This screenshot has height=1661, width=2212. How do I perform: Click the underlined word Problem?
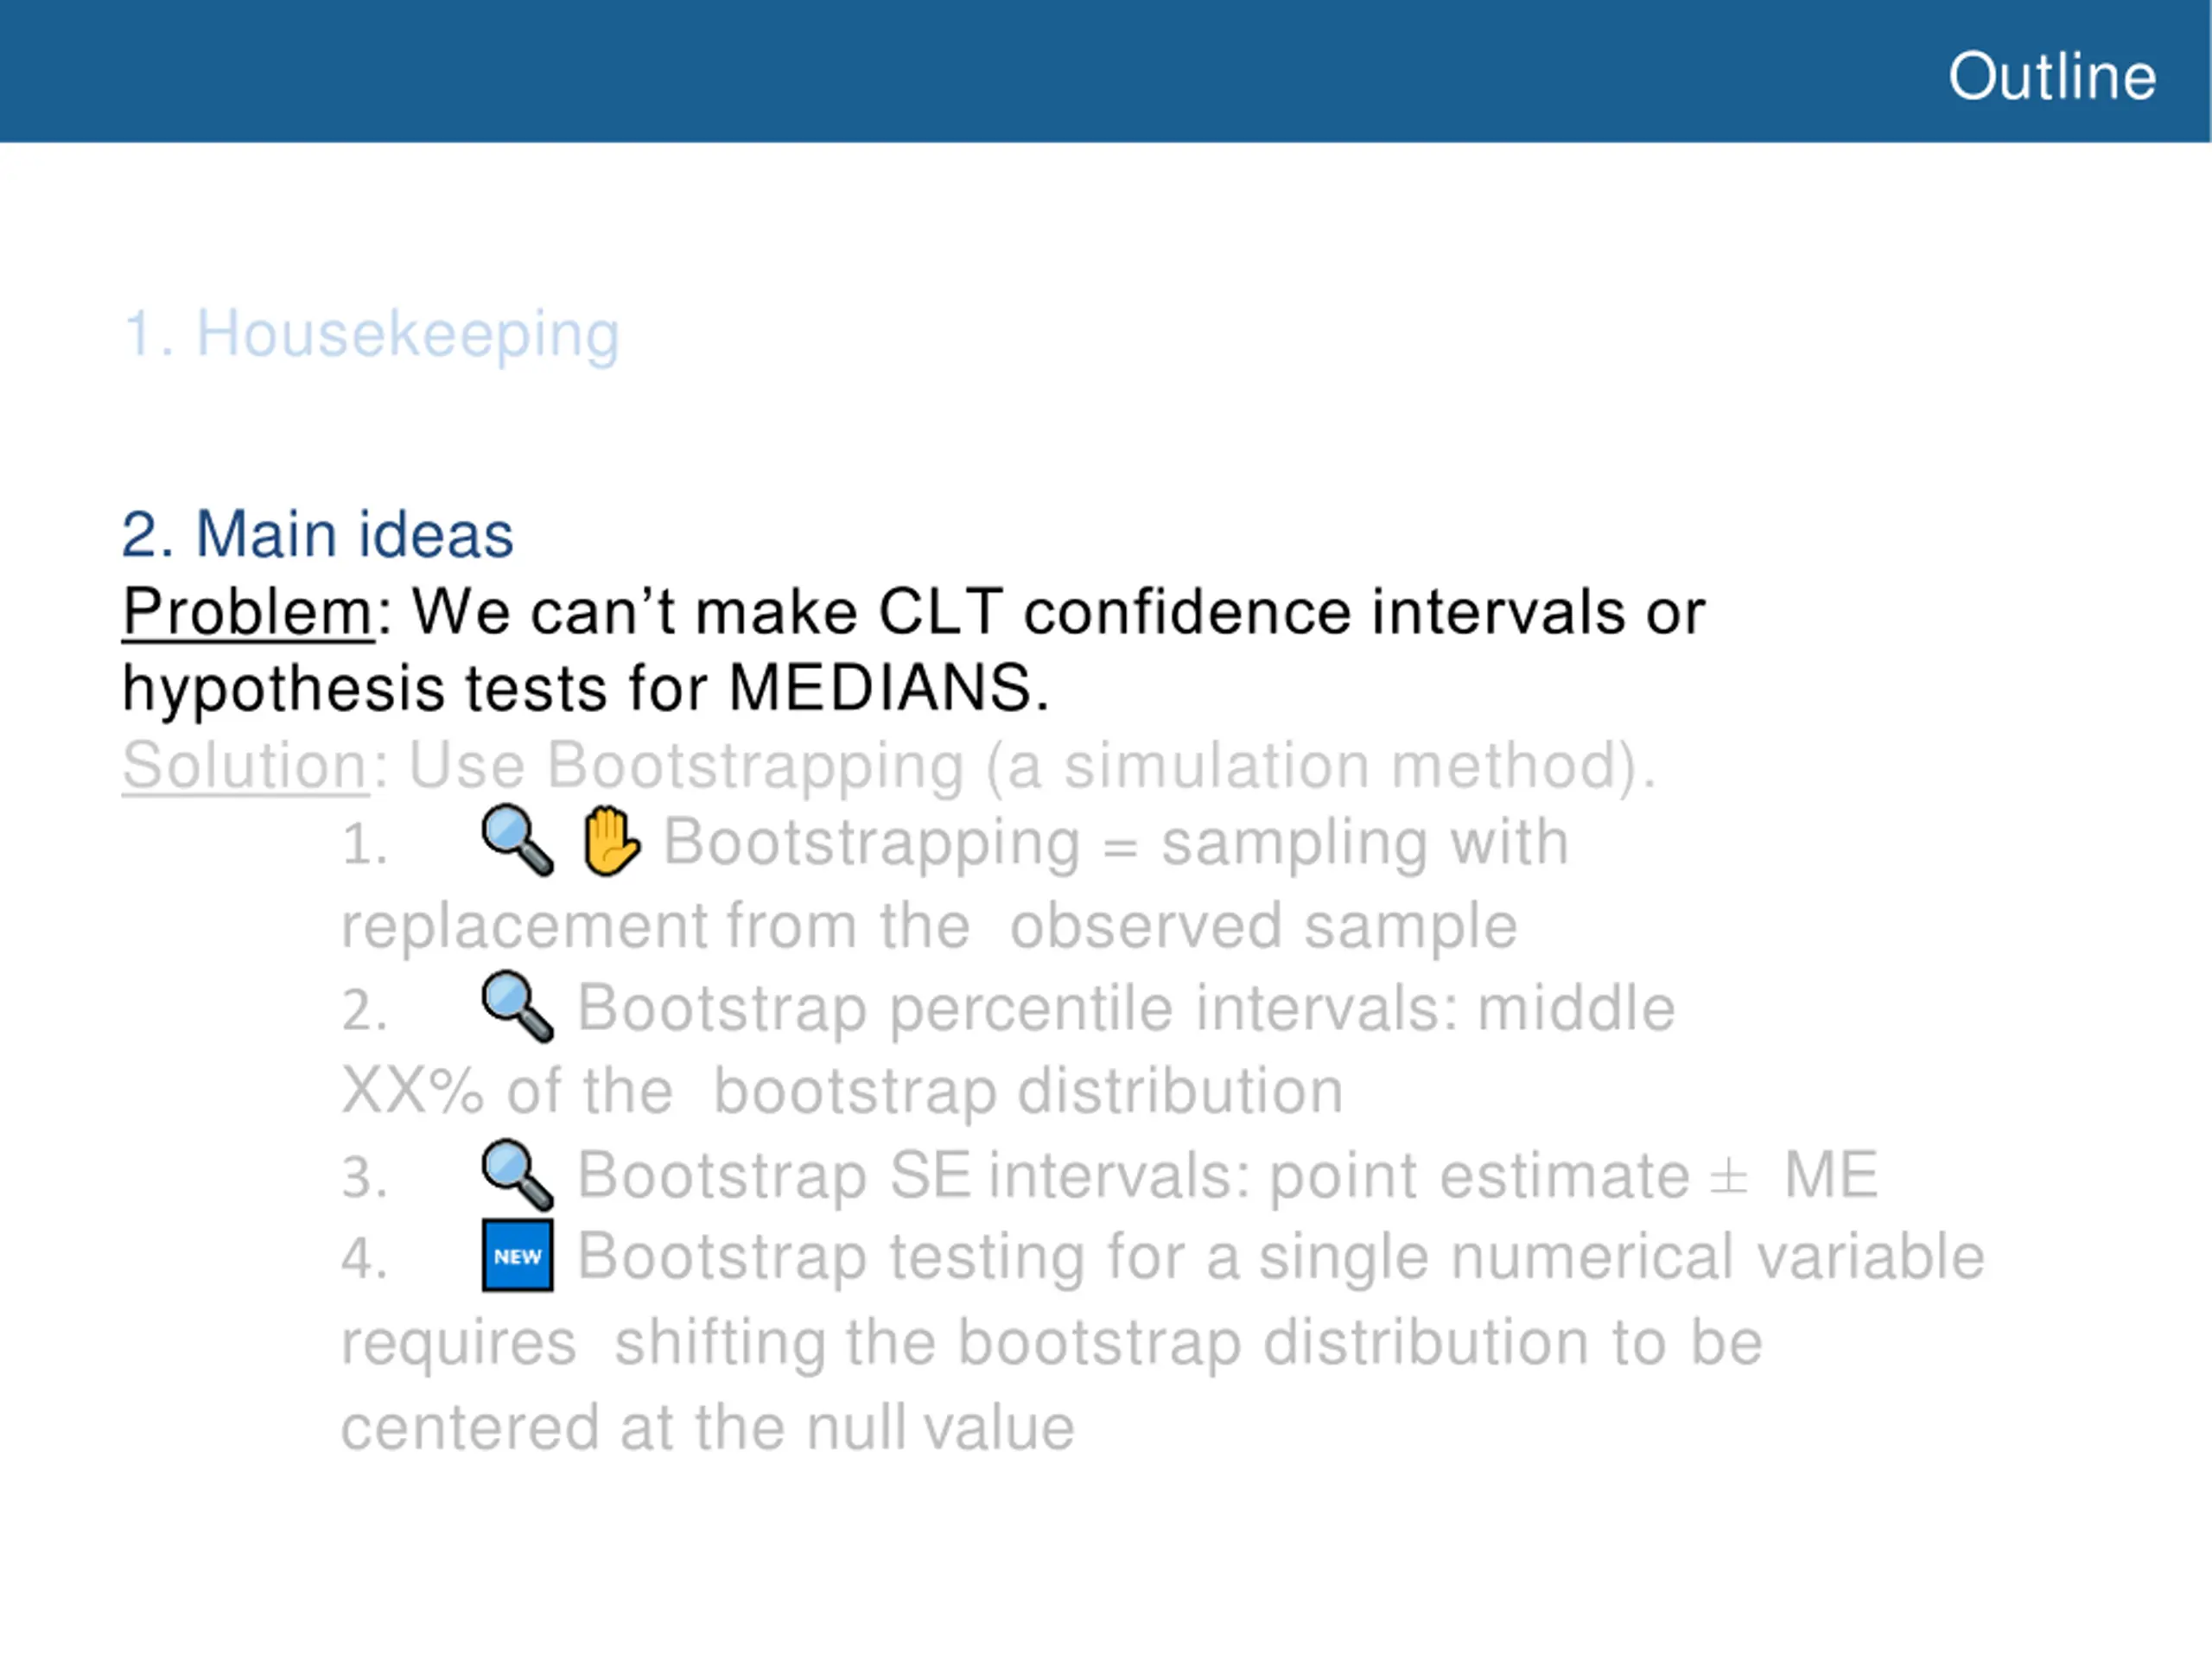247,612
